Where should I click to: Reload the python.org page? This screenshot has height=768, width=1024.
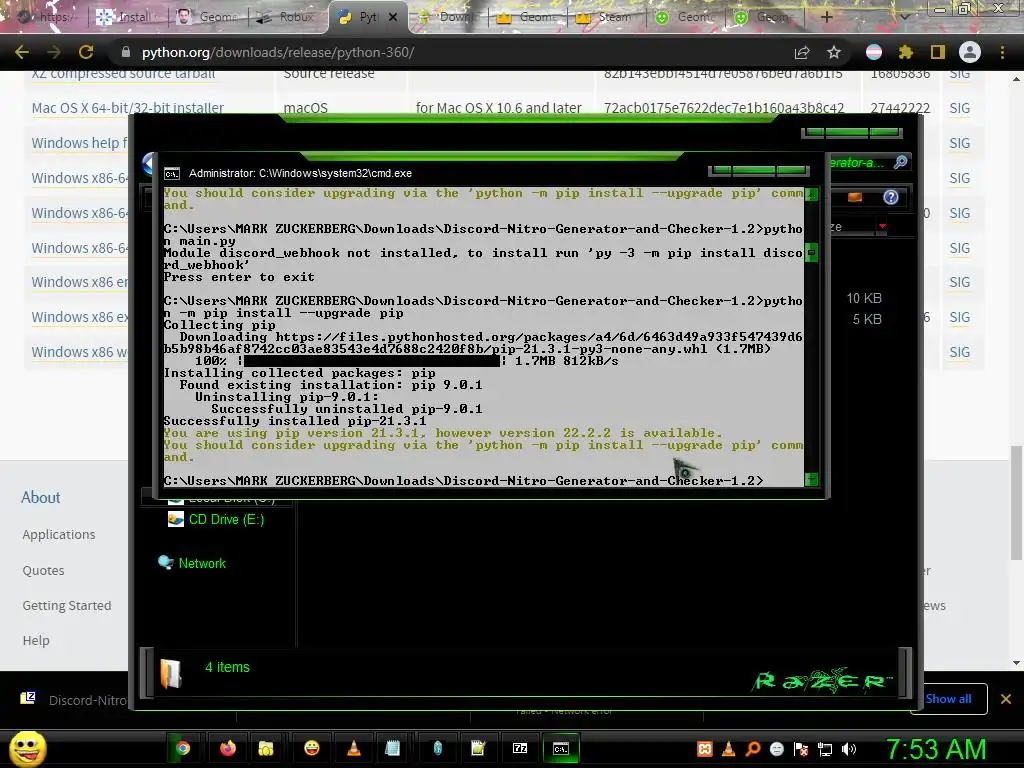(86, 52)
